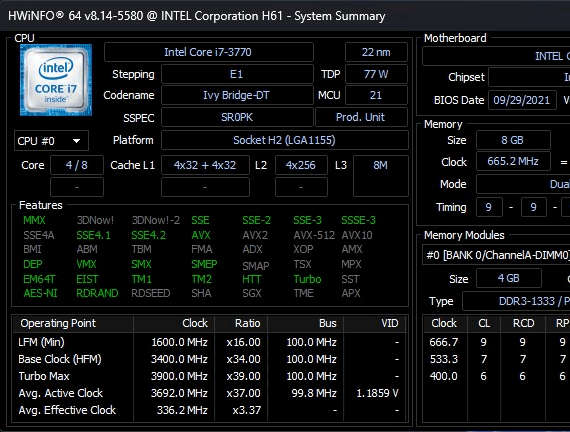Screen dimensions: 570x432
Task: Click the module Type DDR3-1333 field
Action: [516, 301]
